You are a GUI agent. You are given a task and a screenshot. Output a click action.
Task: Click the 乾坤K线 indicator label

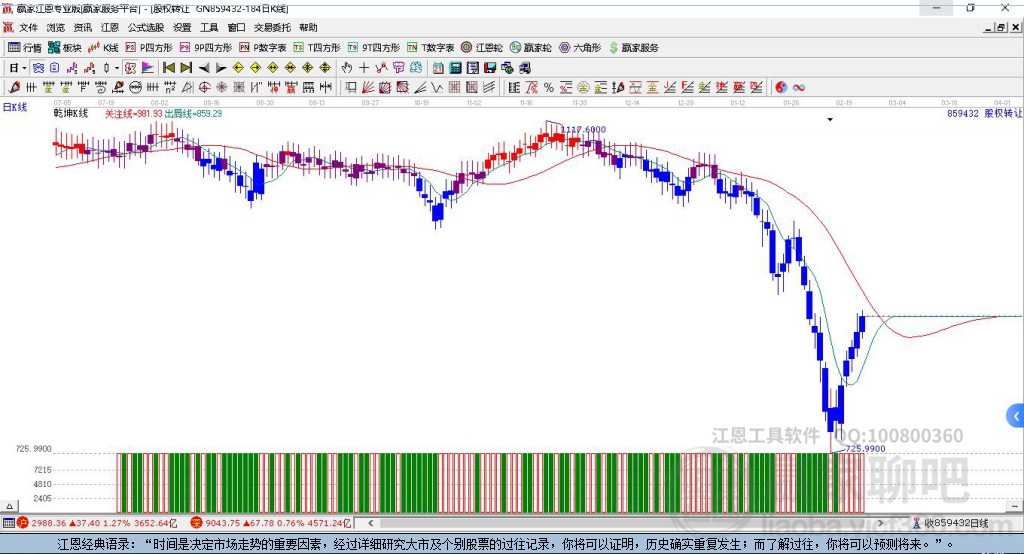[x=71, y=114]
